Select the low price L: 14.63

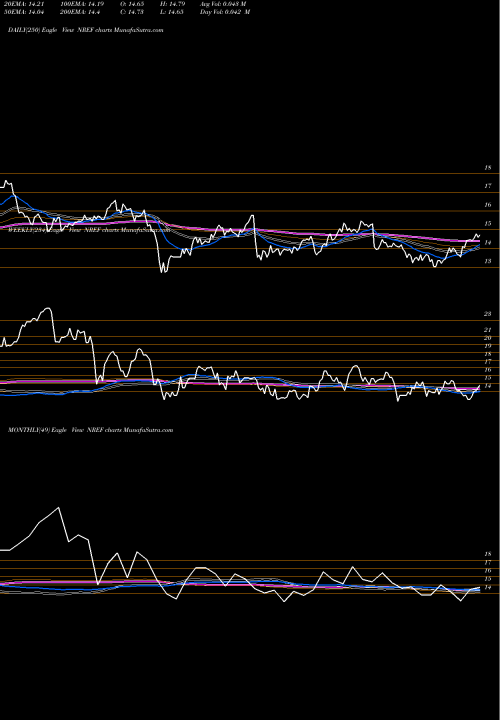pos(172,12)
